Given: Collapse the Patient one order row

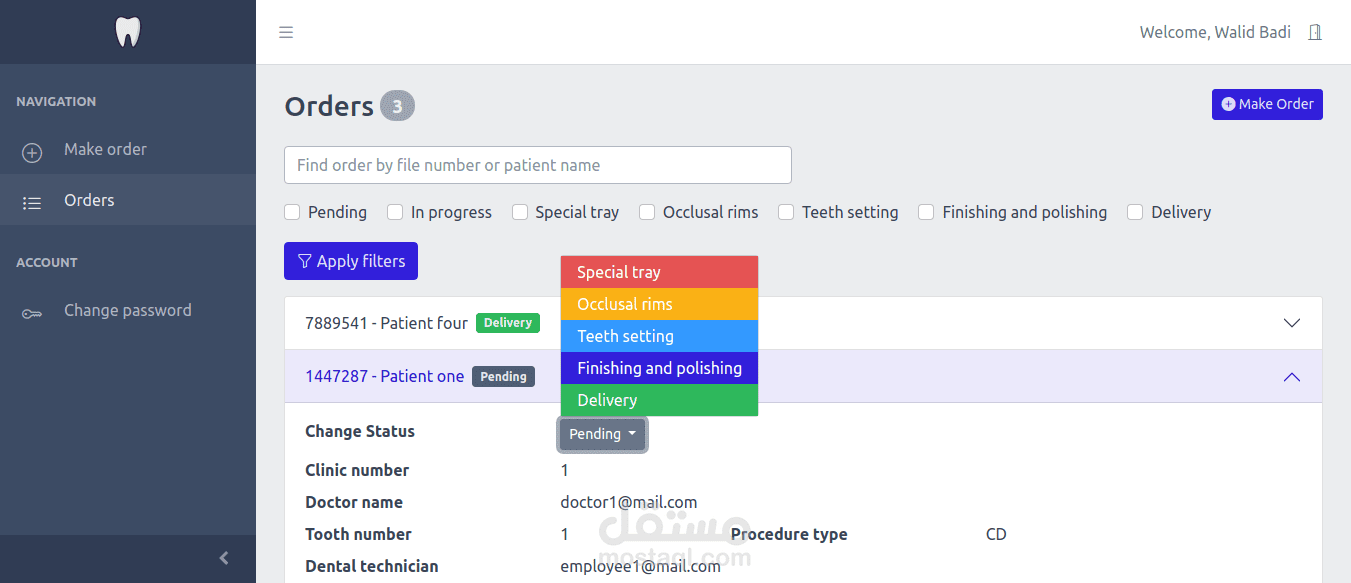Looking at the screenshot, I should click(x=1291, y=377).
